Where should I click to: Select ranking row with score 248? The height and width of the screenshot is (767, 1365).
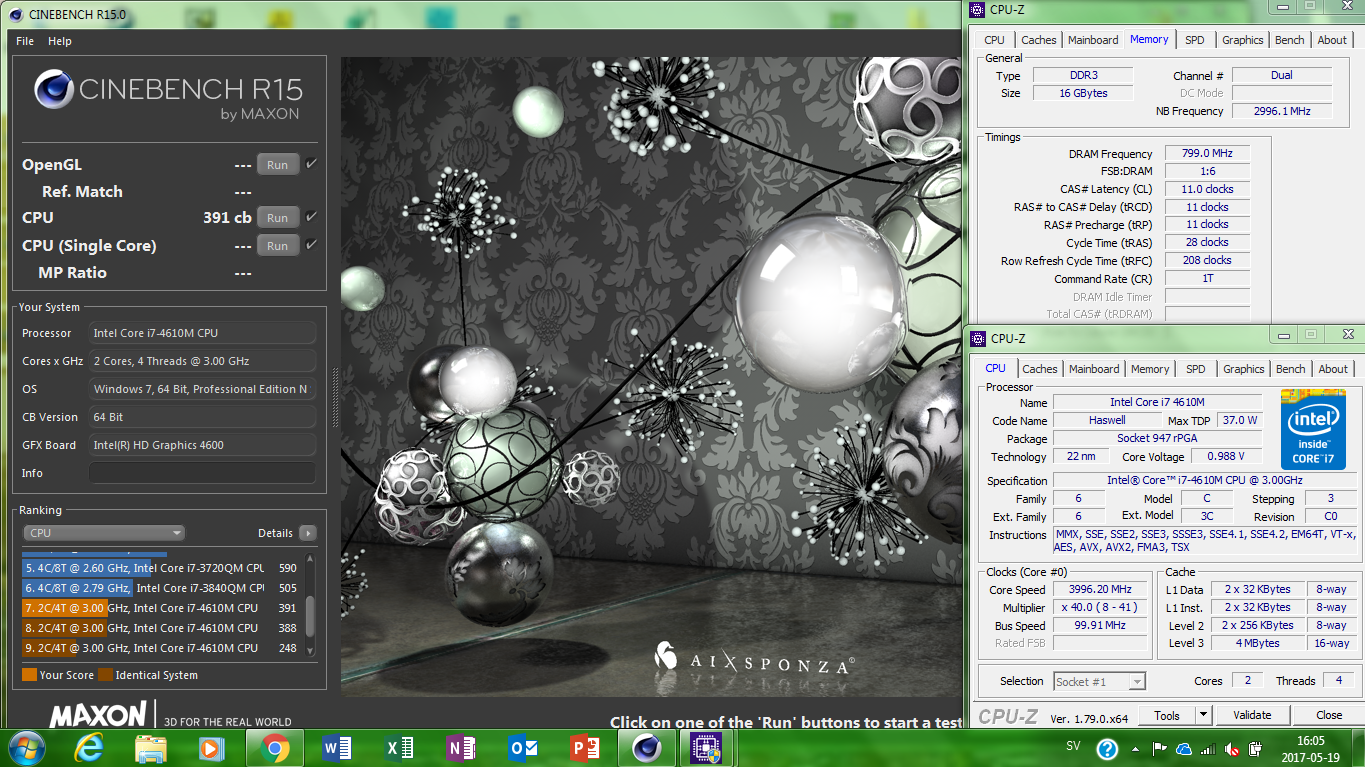point(160,648)
